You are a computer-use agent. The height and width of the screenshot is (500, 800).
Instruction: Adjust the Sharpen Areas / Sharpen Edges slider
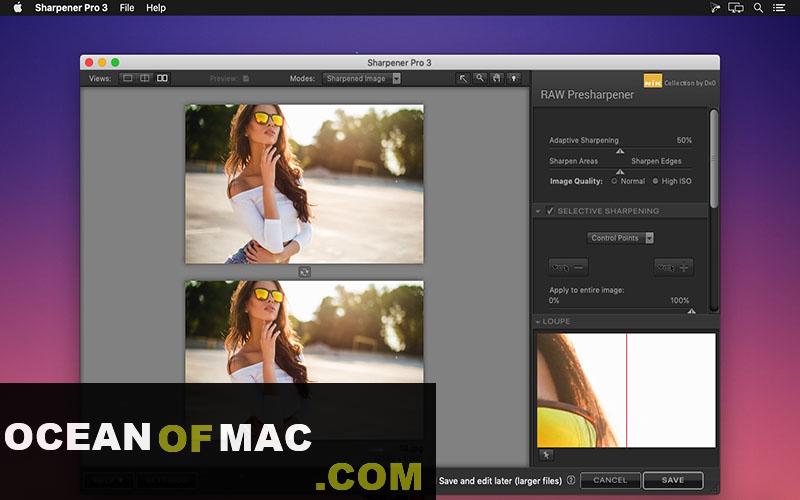coord(620,171)
